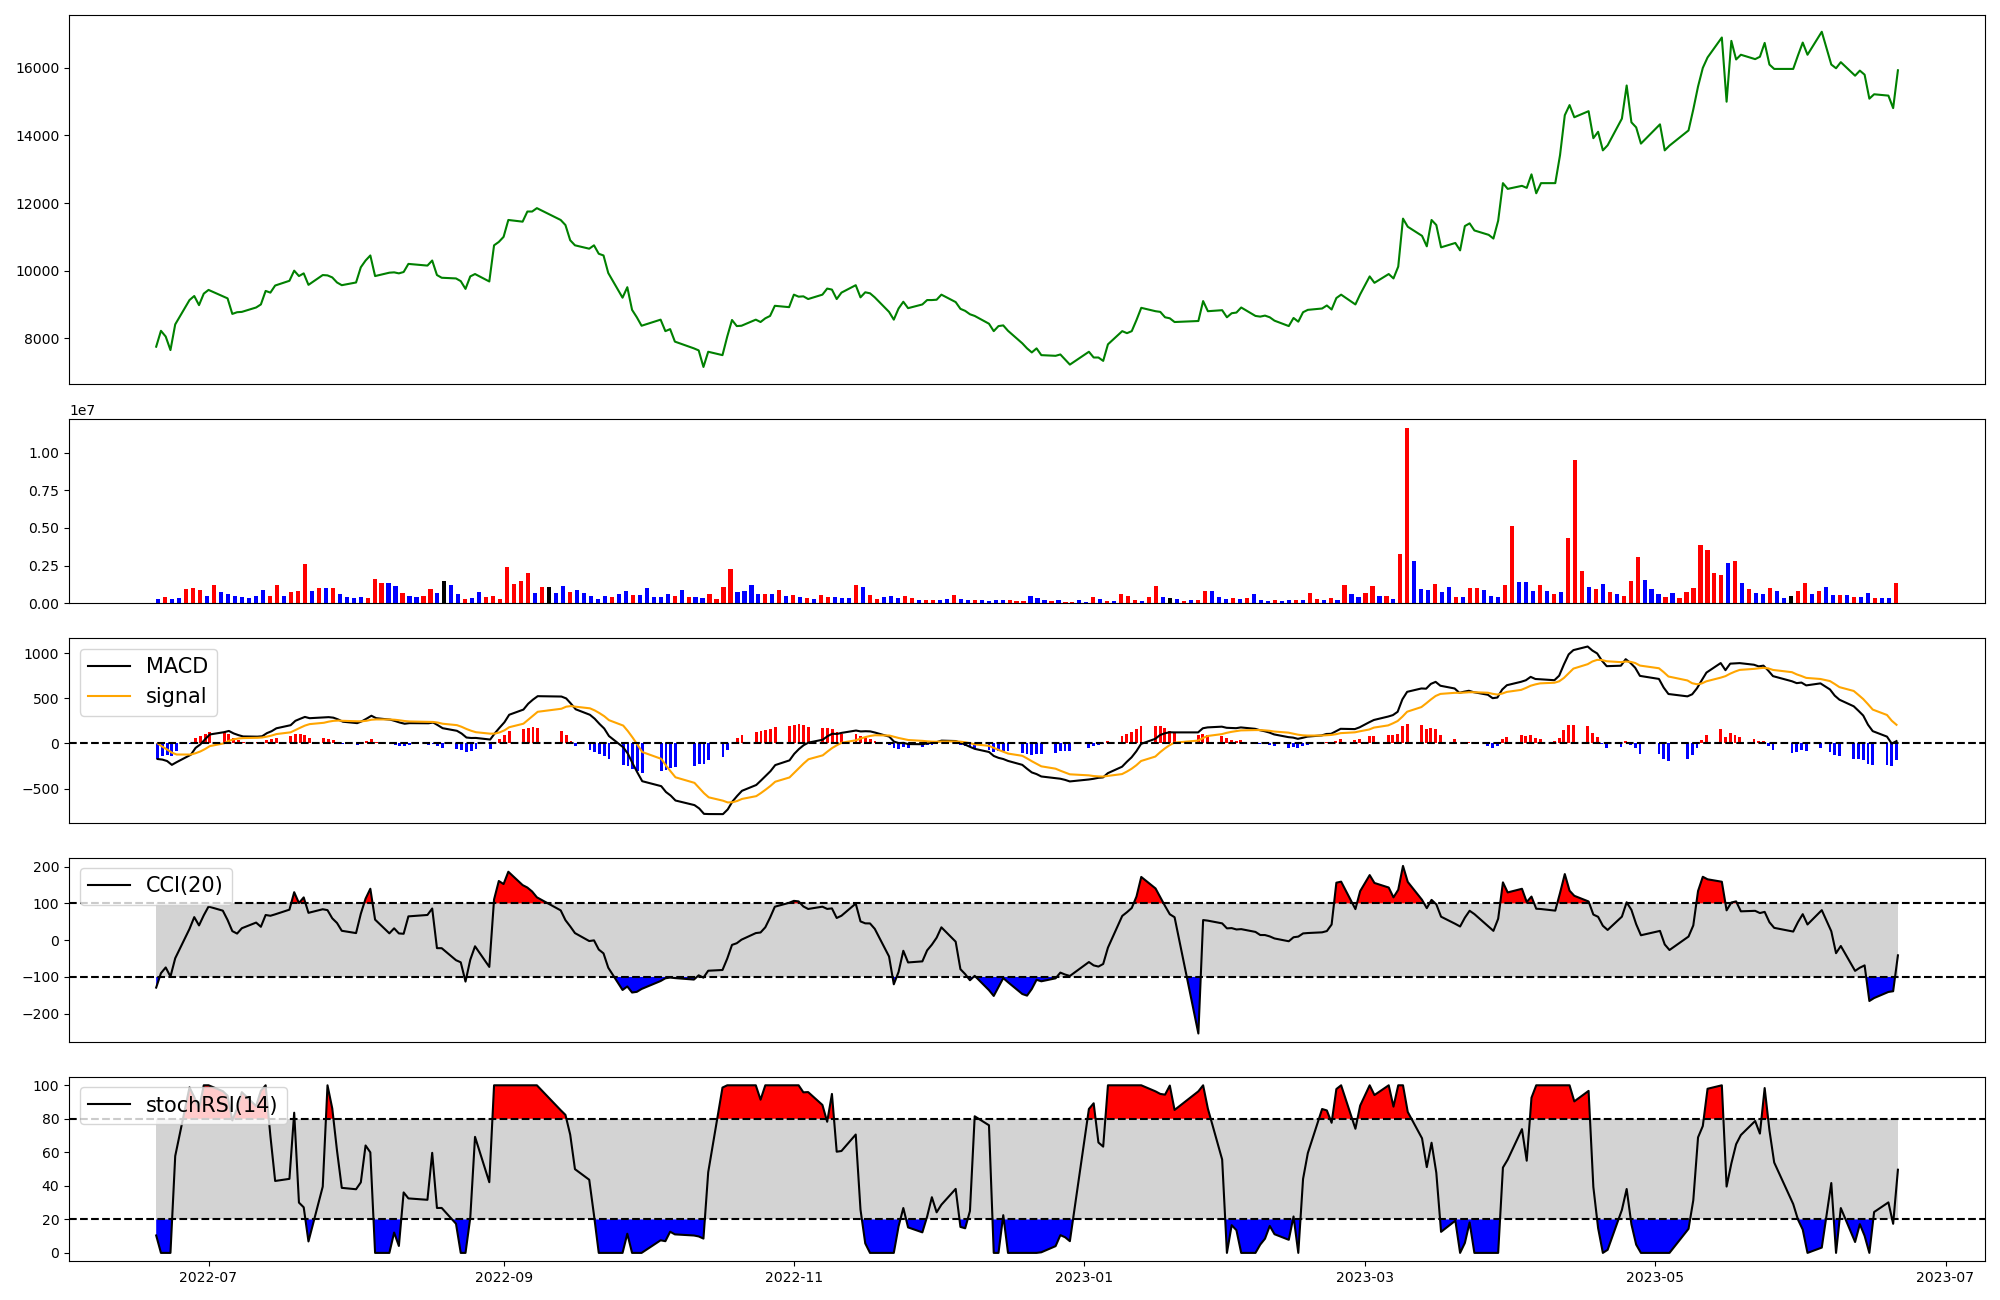This screenshot has width=2000, height=1300.
Task: Click the 2023-05 x-axis date label
Action: (x=1655, y=1277)
